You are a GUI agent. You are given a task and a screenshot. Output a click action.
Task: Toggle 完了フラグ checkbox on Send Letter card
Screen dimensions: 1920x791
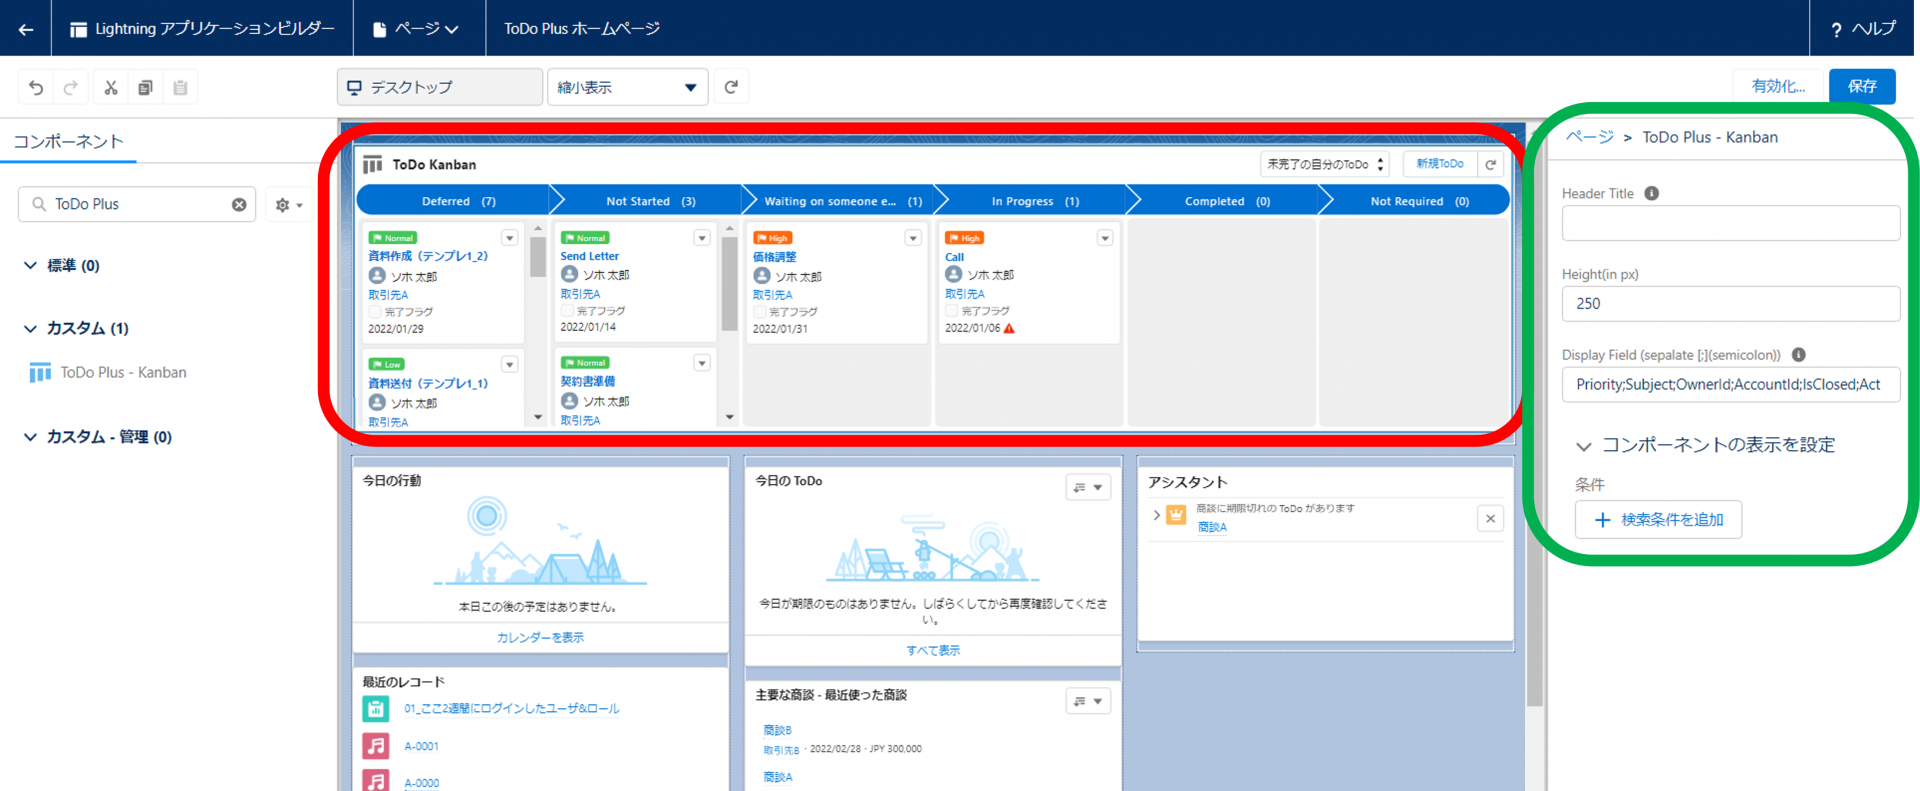pos(567,311)
